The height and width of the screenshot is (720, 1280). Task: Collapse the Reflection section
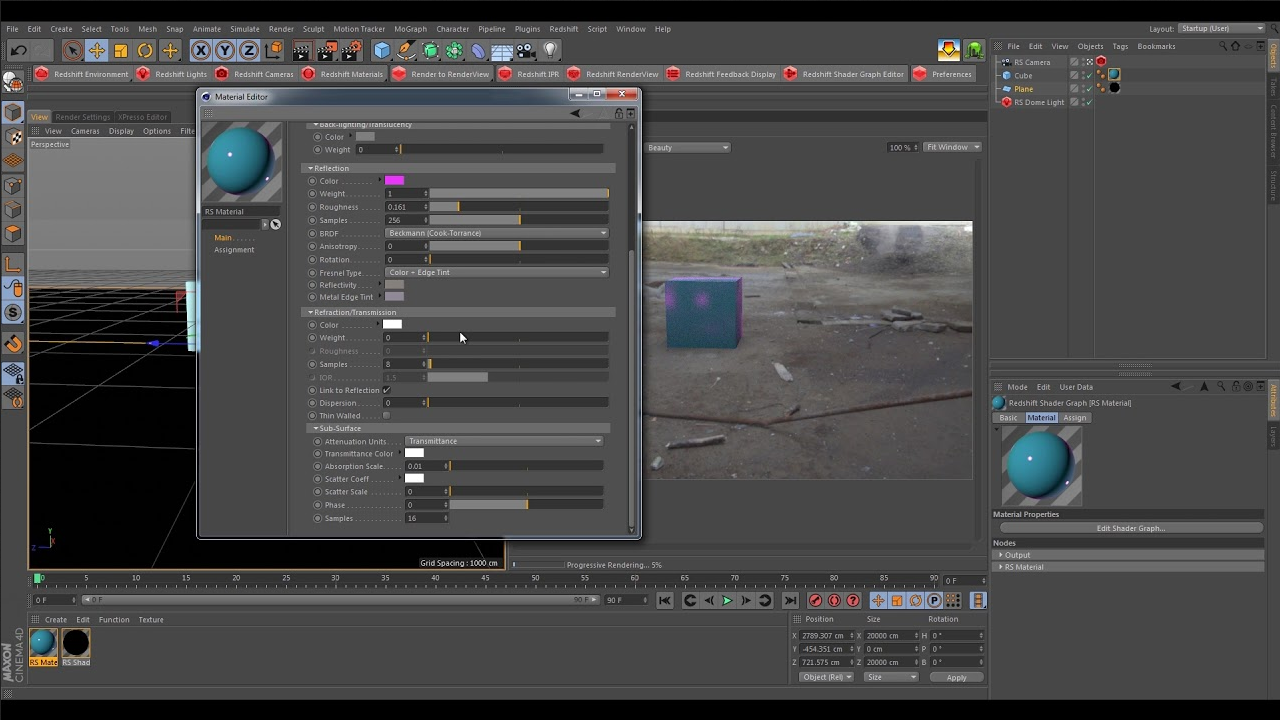click(311, 168)
